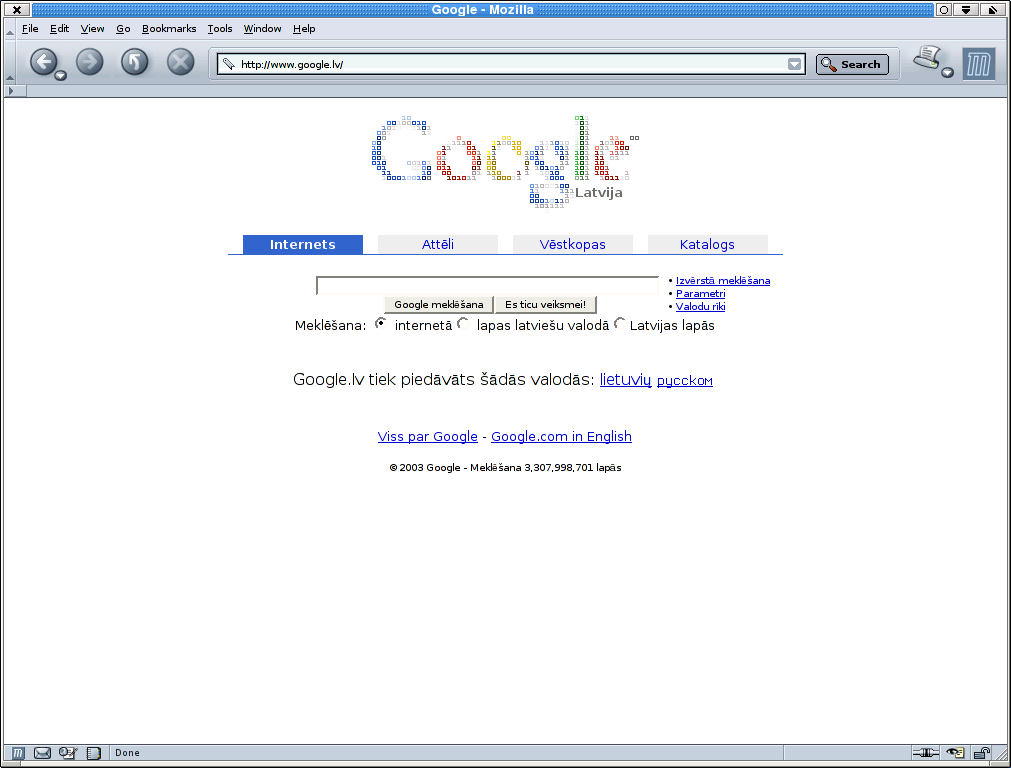Open Composer from the status bar icon
1011x768 pixels.
[x=68, y=753]
